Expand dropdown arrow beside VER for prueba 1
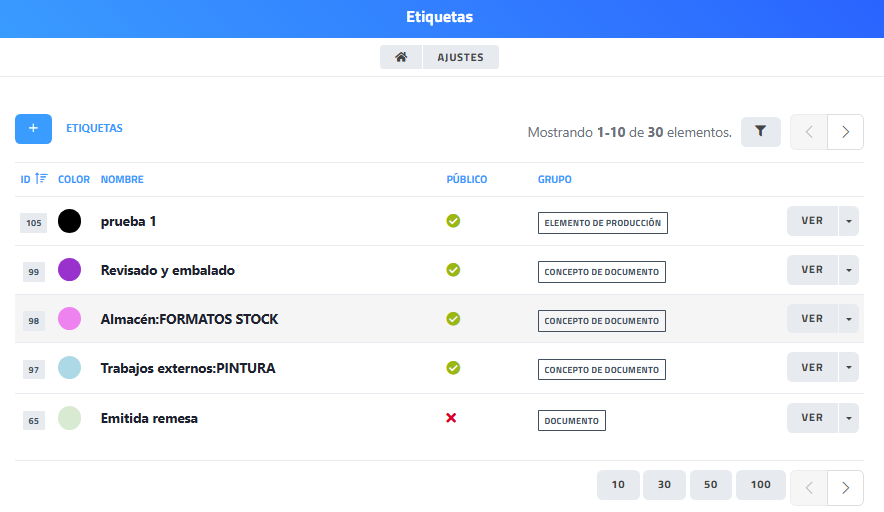884x512 pixels. [848, 221]
